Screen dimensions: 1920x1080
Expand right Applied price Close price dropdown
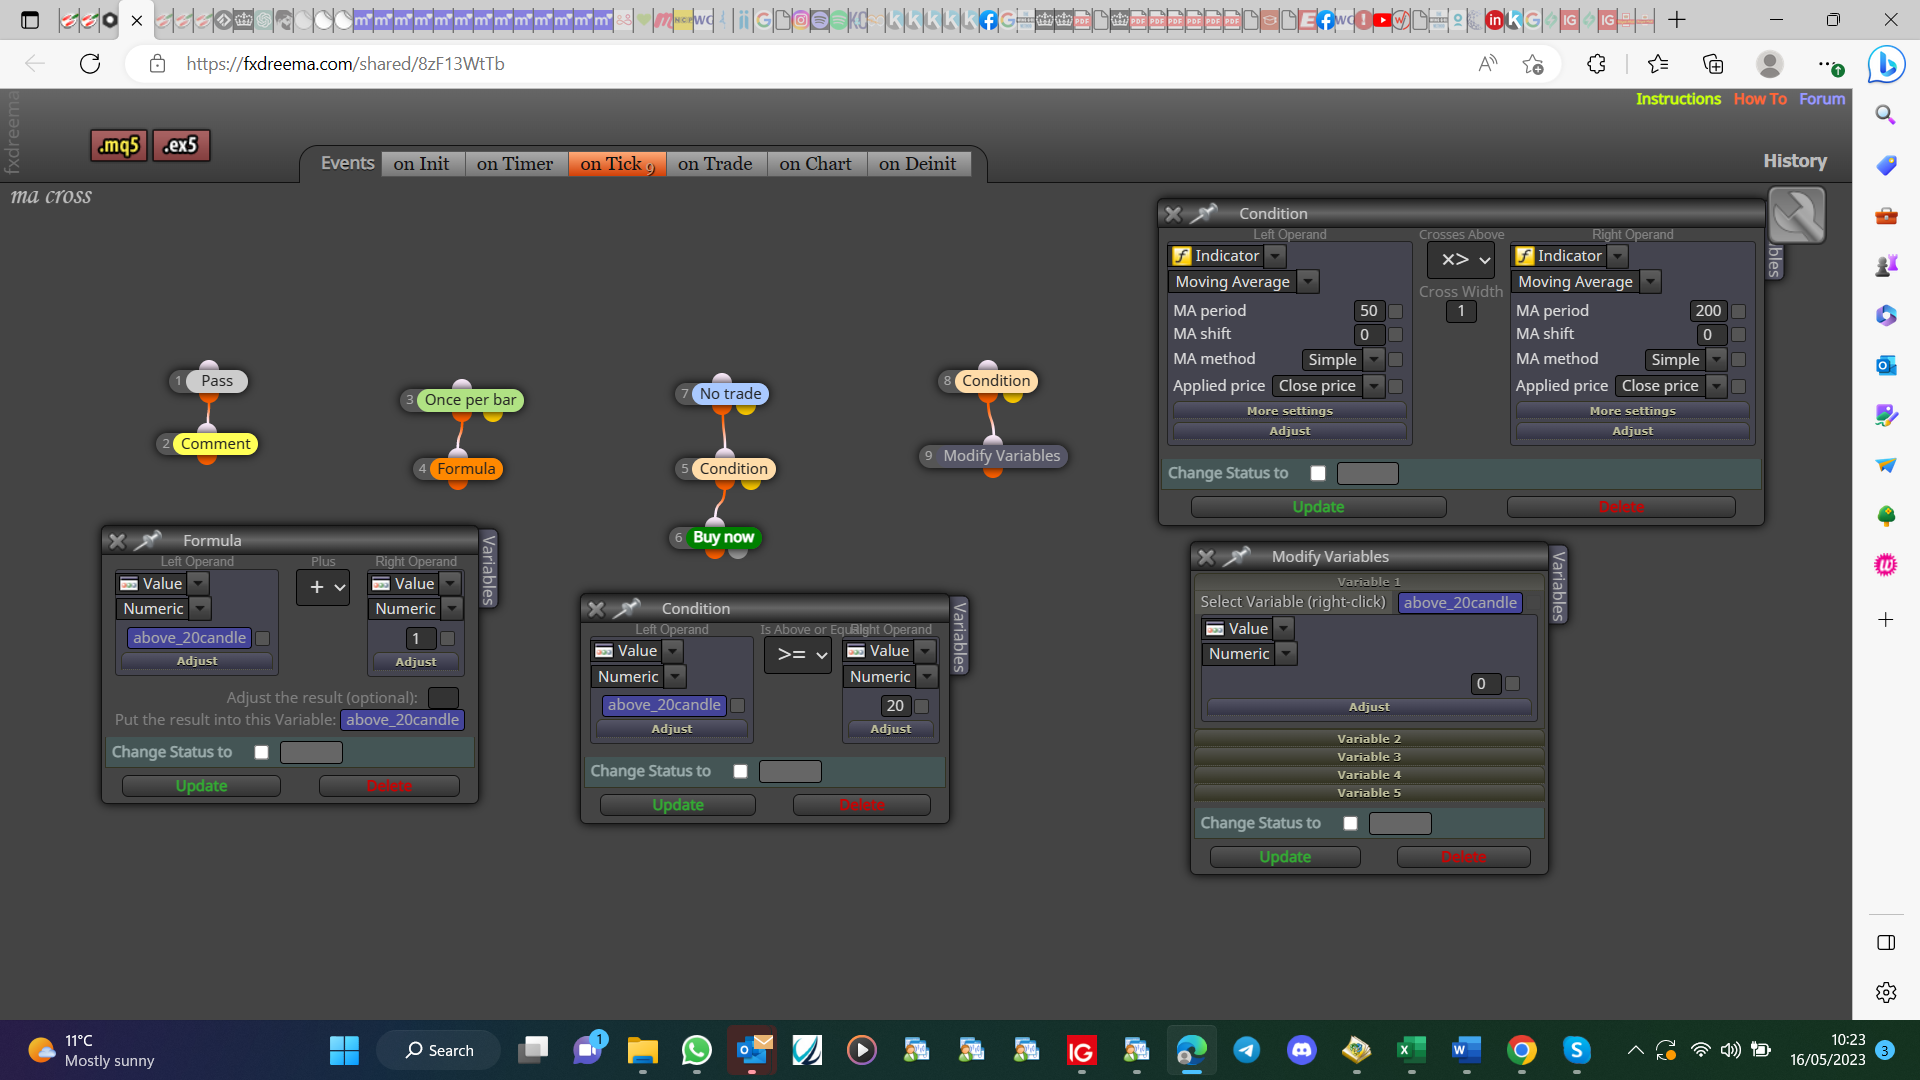(1717, 387)
